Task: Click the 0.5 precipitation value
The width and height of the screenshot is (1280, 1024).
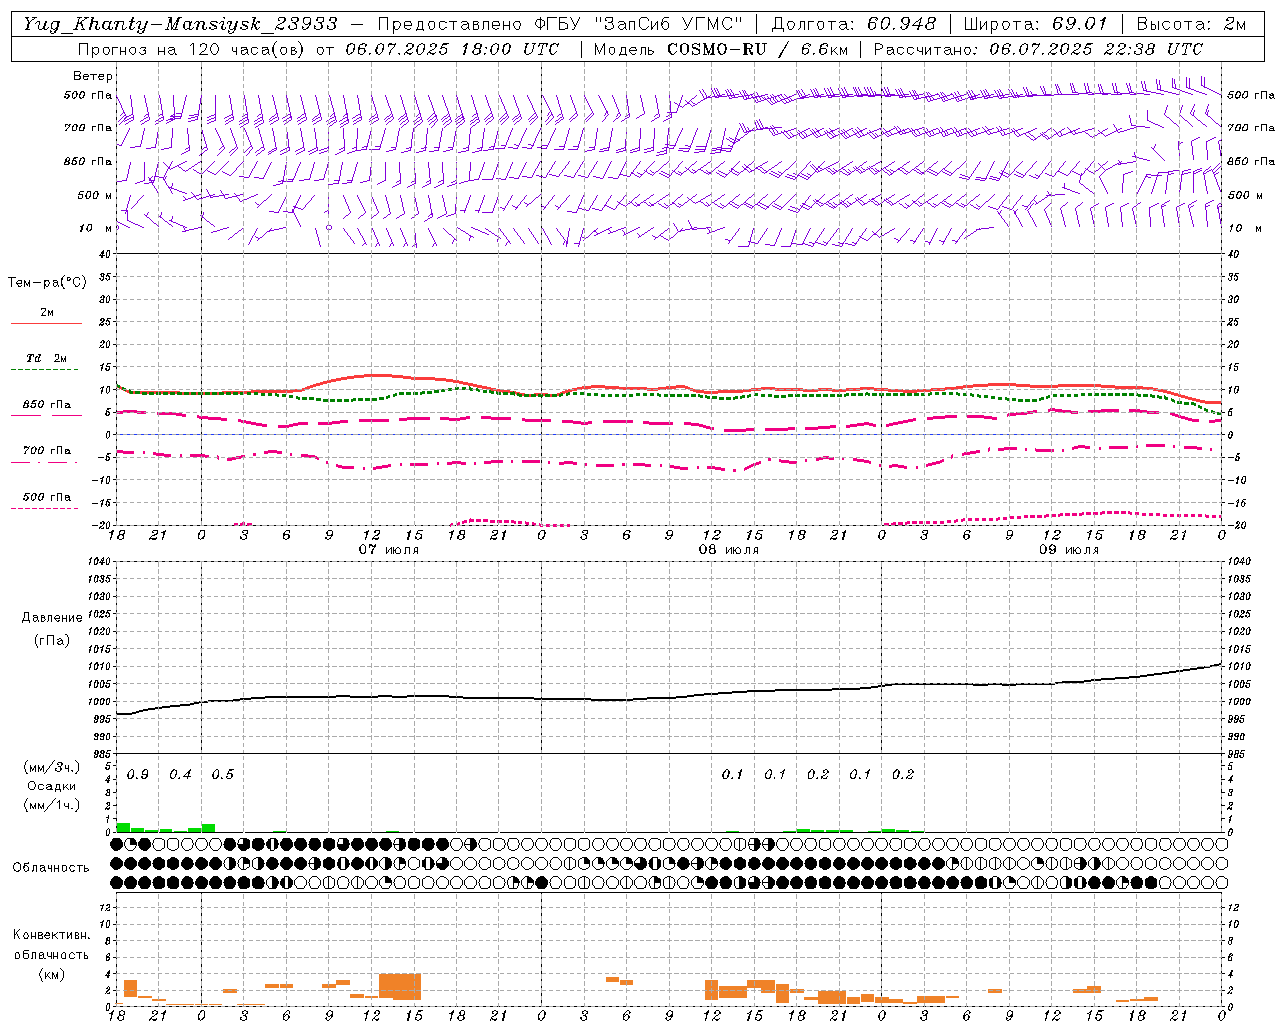Action: 223,775
